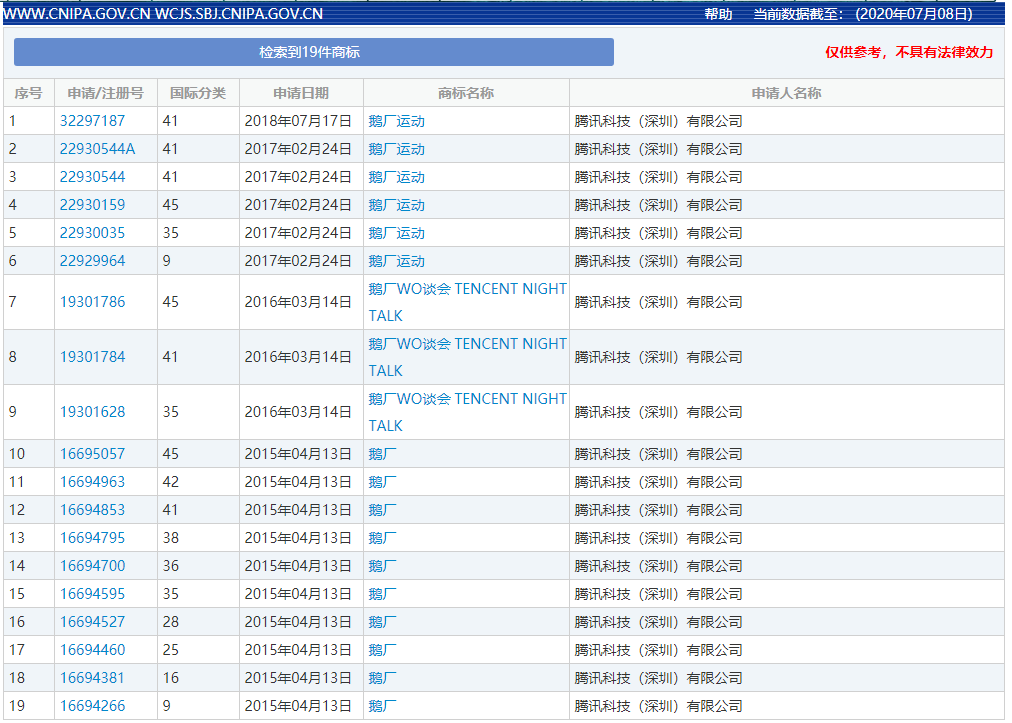Click the 帮助 help link
Screen dimensions: 1012x723
coord(718,14)
